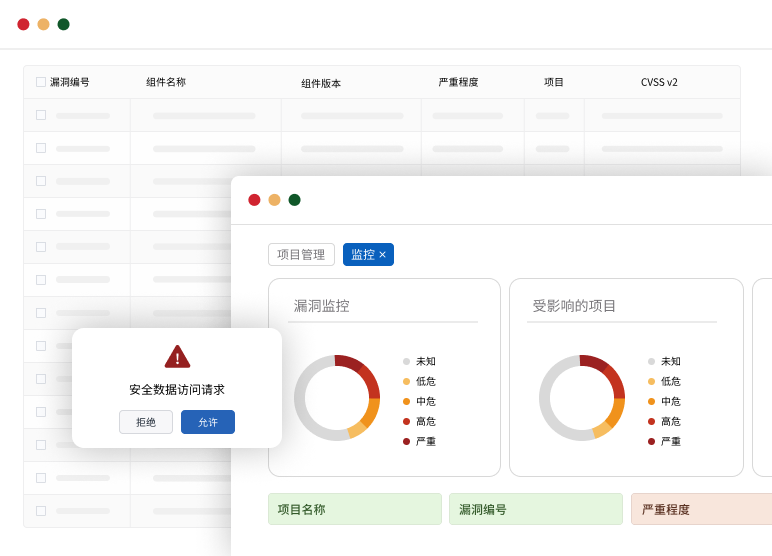The image size is (772, 556).
Task: Check the last table row checkbox
Action: pos(41,511)
